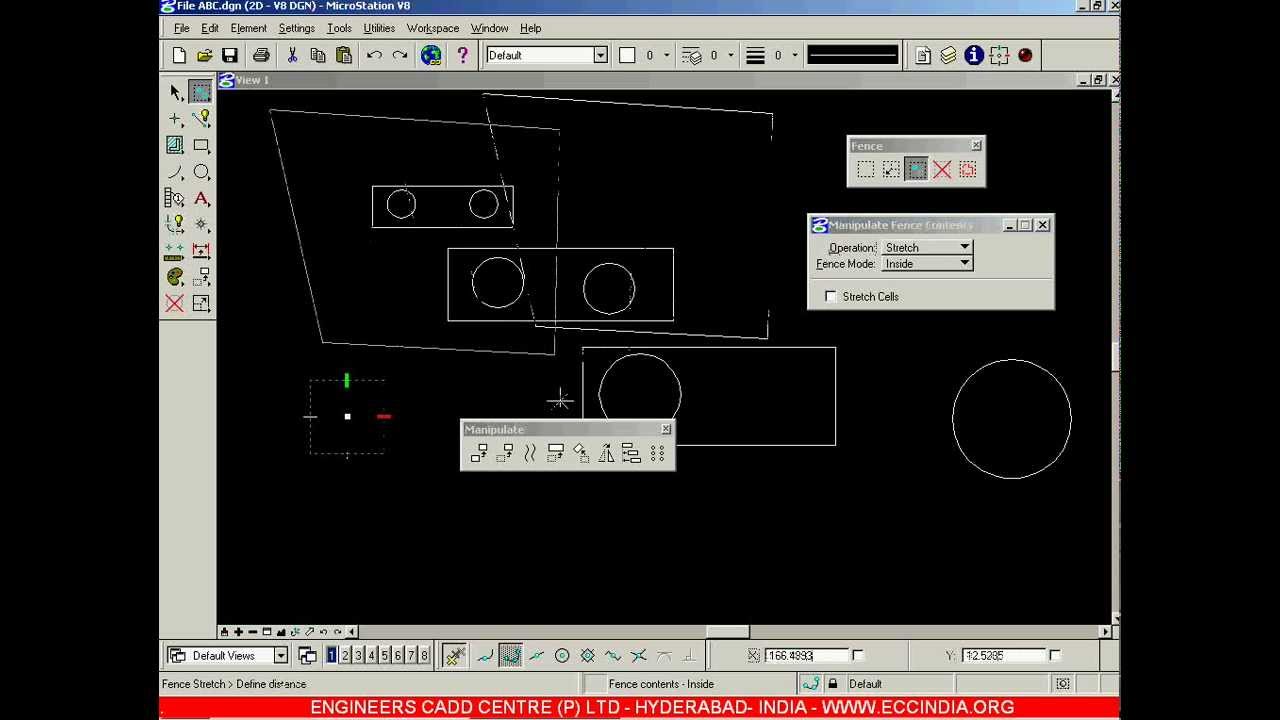Select the Fence tool in the main toolbox

click(x=201, y=93)
